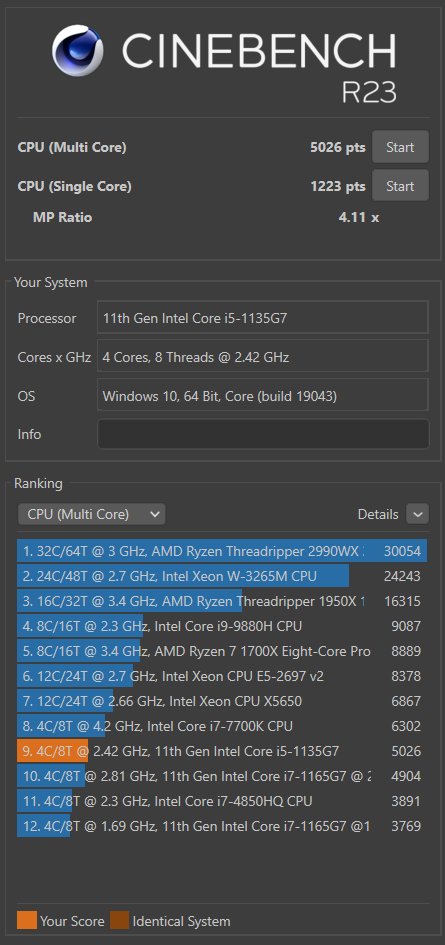Select ranking row Intel Core i7-4850HQ CPU

(x=222, y=801)
